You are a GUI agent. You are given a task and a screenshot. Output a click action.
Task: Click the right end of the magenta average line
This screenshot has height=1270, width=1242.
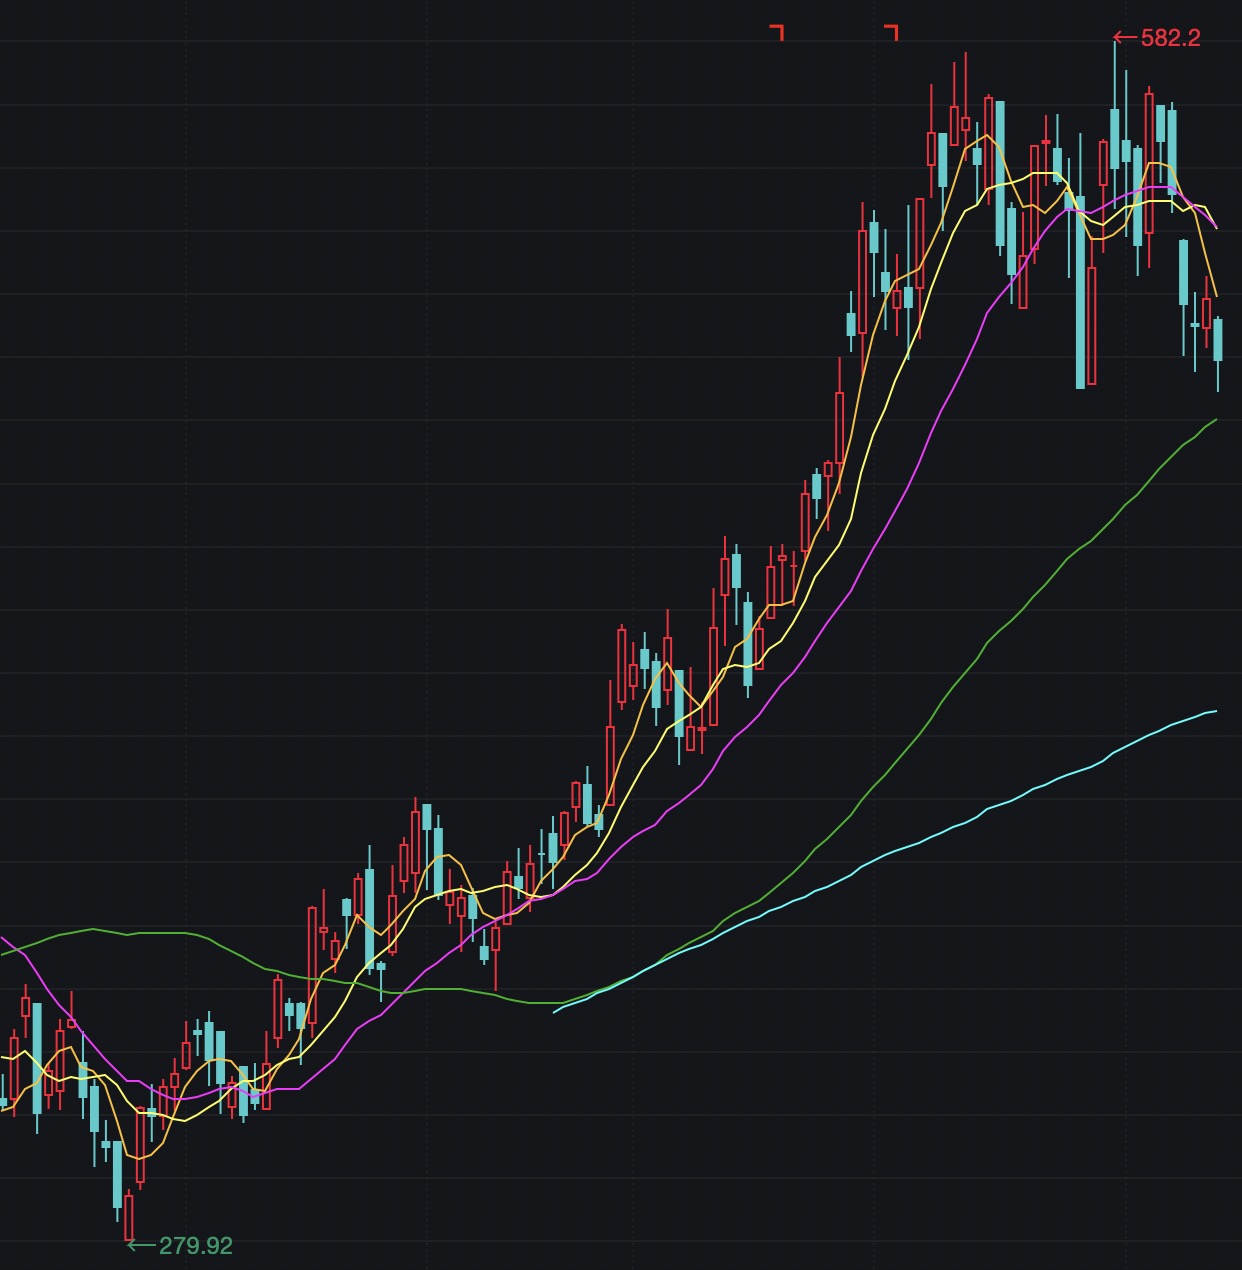point(1215,227)
